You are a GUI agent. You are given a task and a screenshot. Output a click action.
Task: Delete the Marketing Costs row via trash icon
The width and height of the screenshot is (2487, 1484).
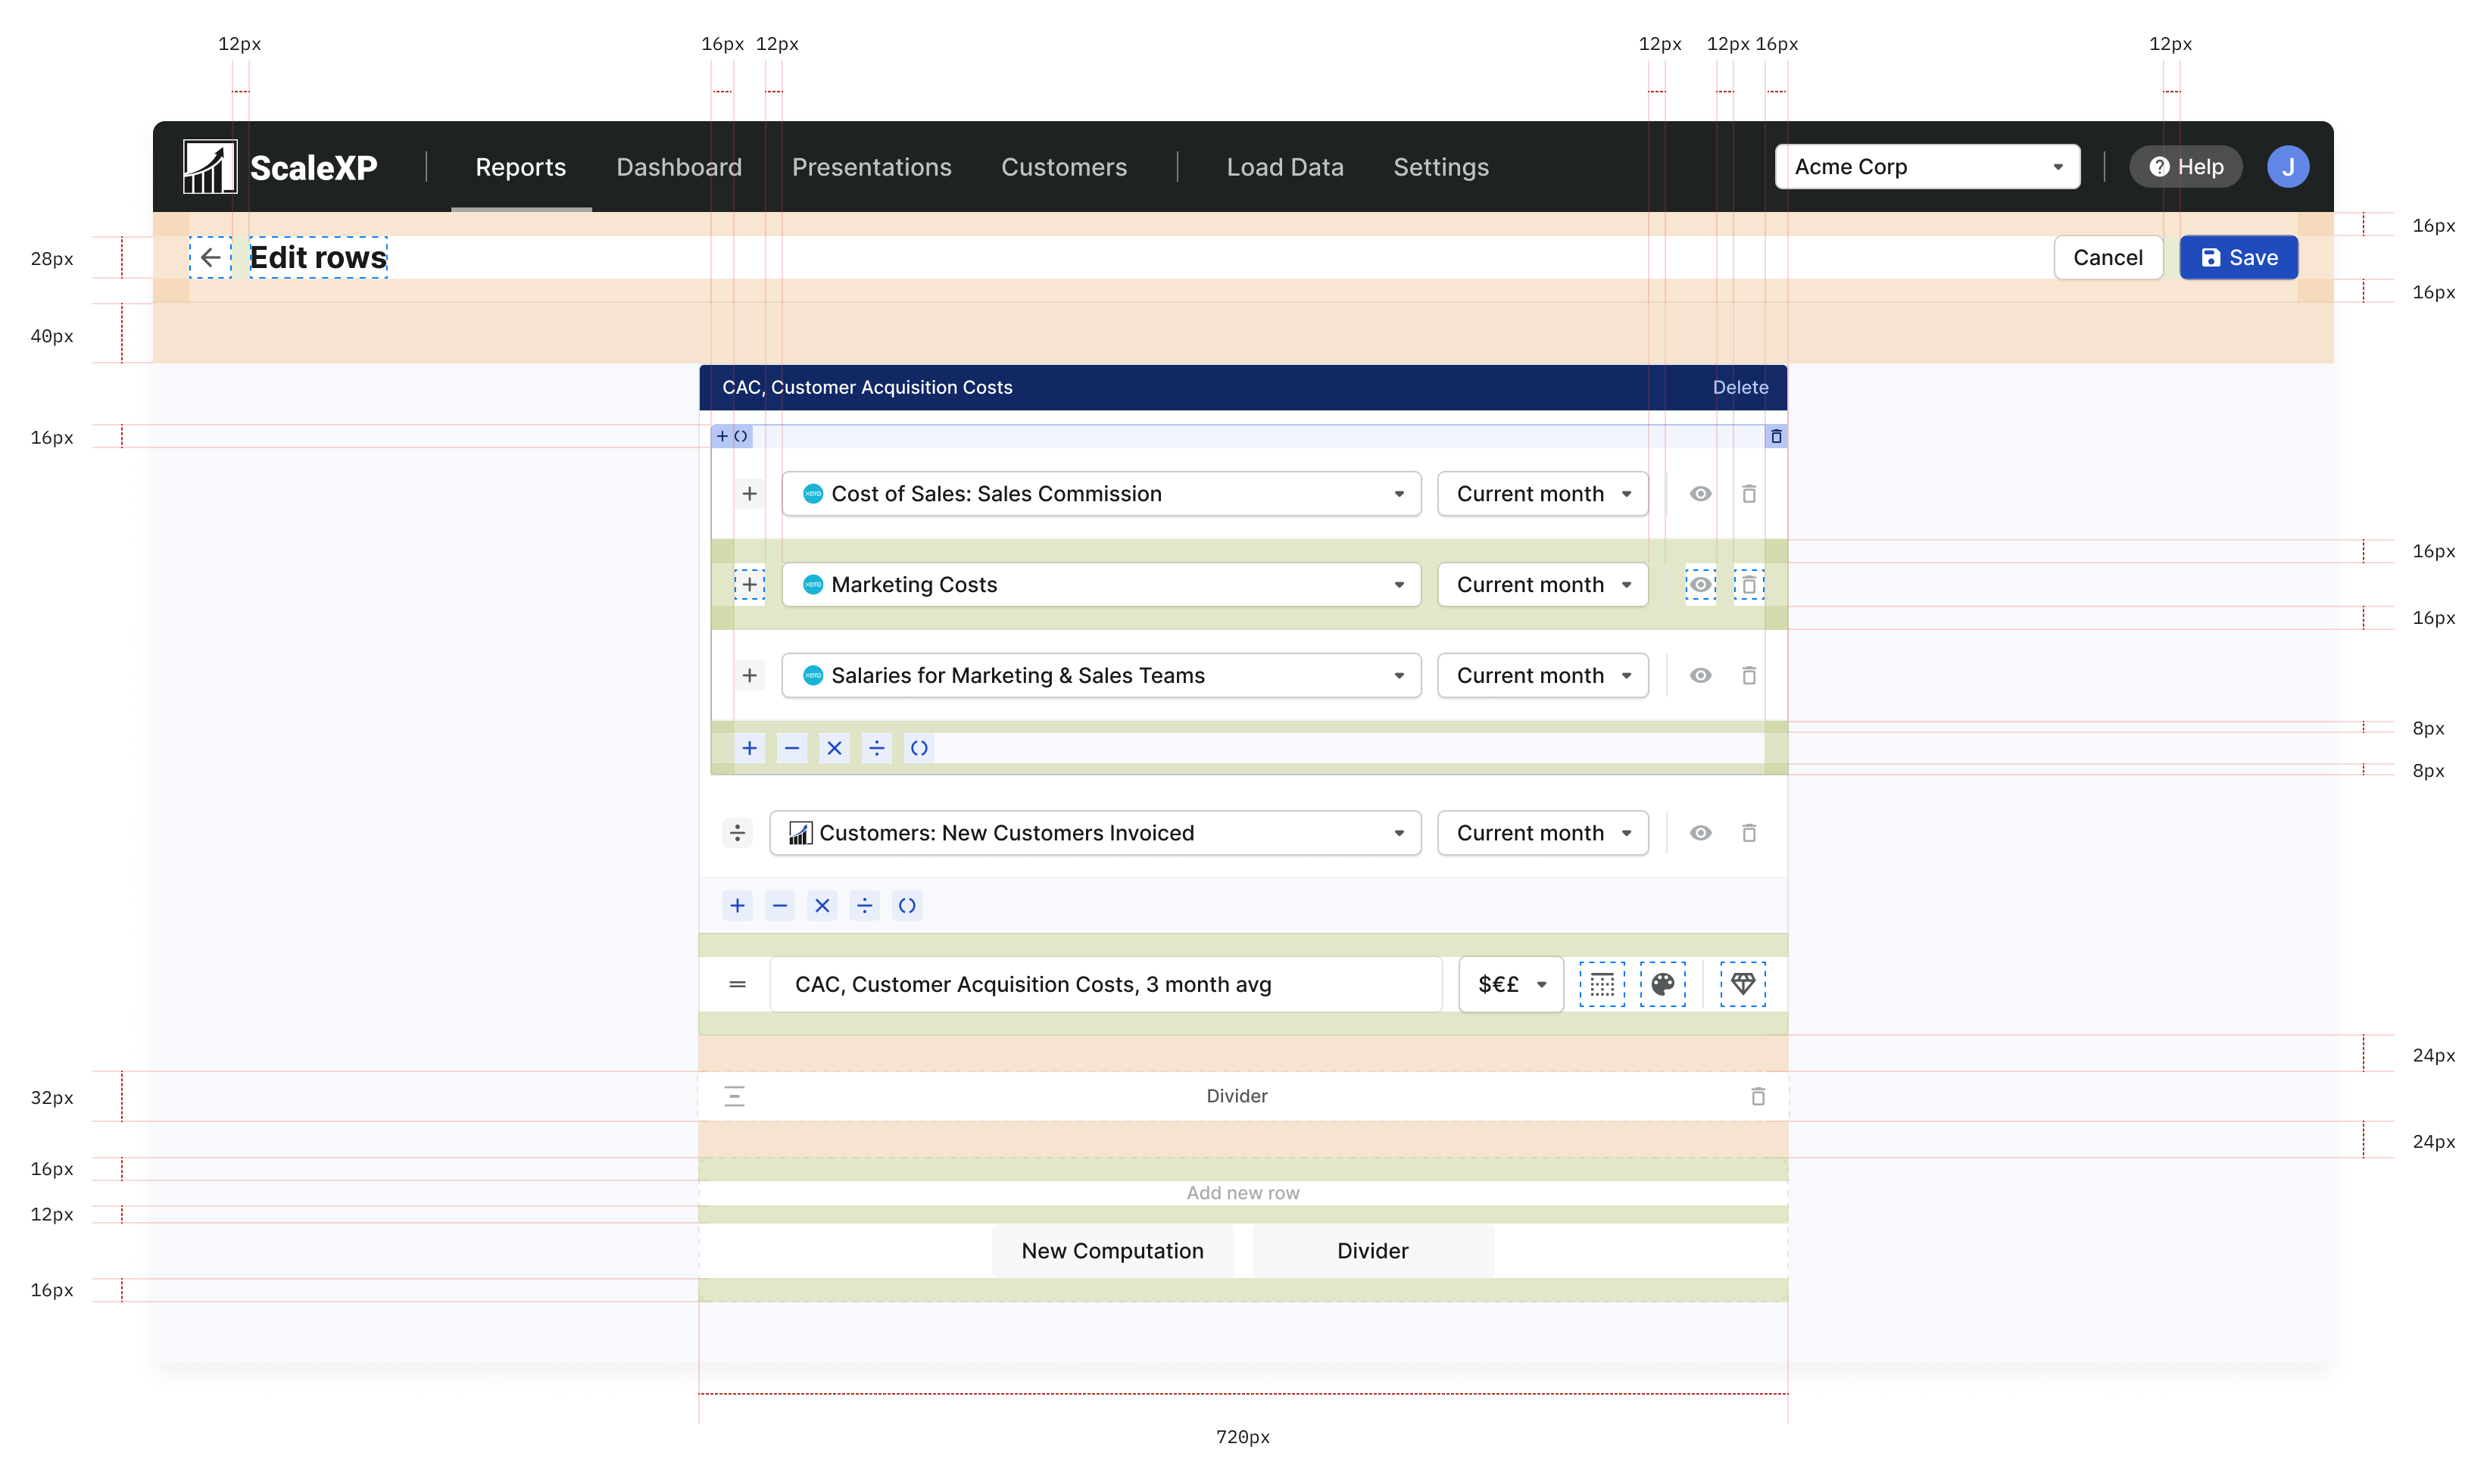pyautogui.click(x=1748, y=585)
